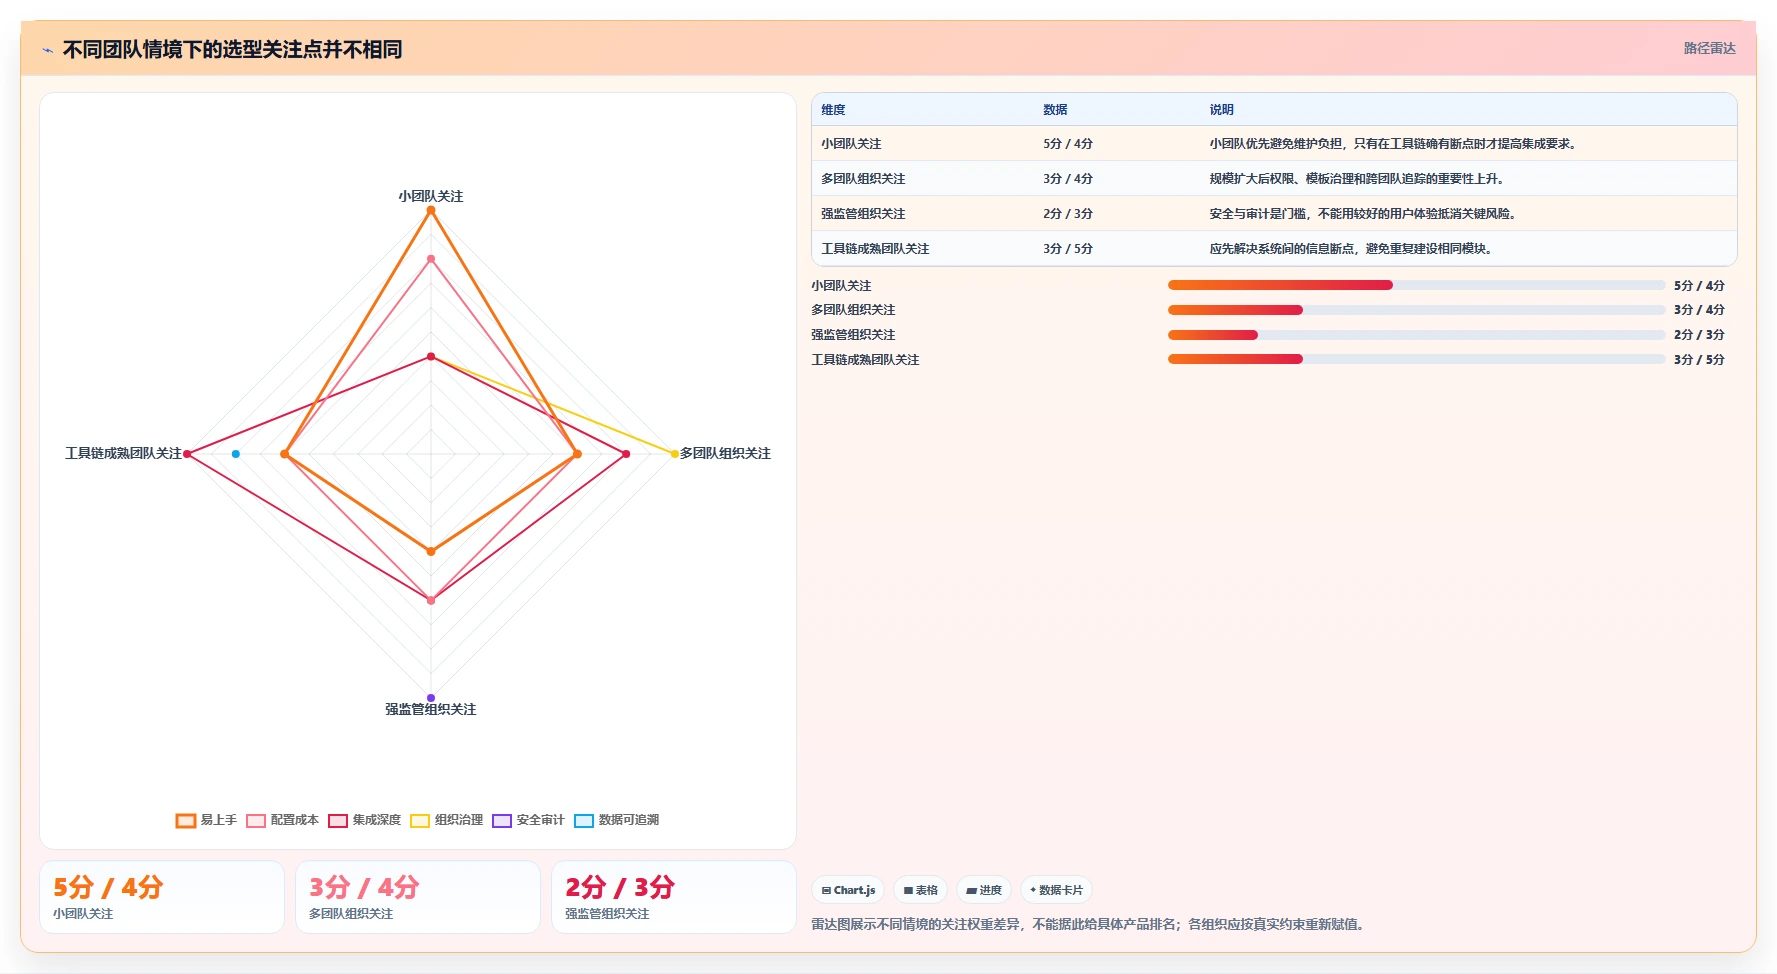Click the 小团队关注 label beside its progress bar
Image resolution: width=1777 pixels, height=974 pixels.
tap(841, 286)
